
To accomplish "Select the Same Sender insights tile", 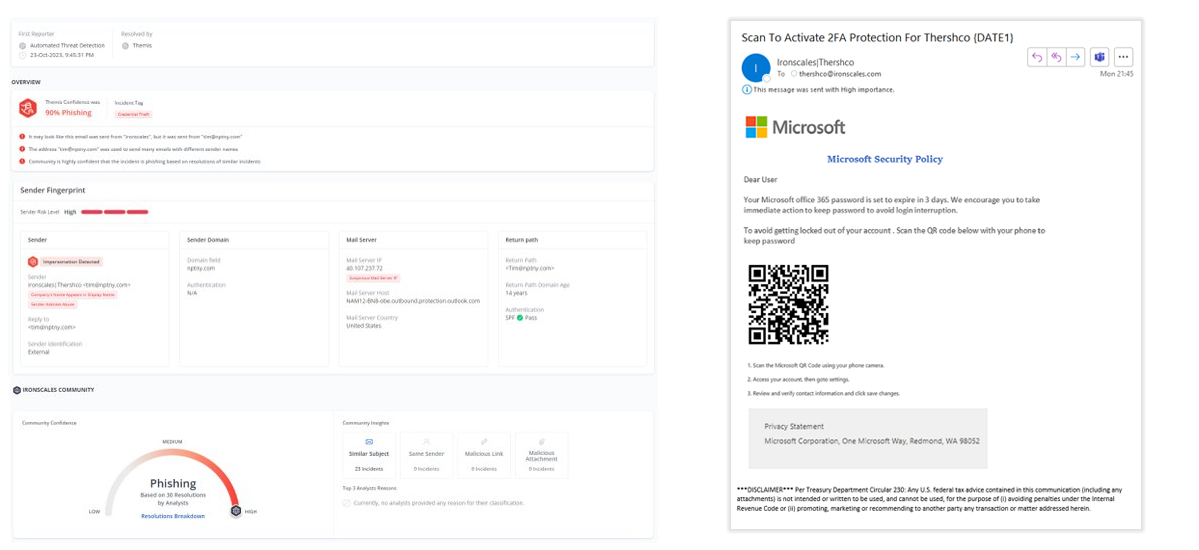I will click(427, 454).
